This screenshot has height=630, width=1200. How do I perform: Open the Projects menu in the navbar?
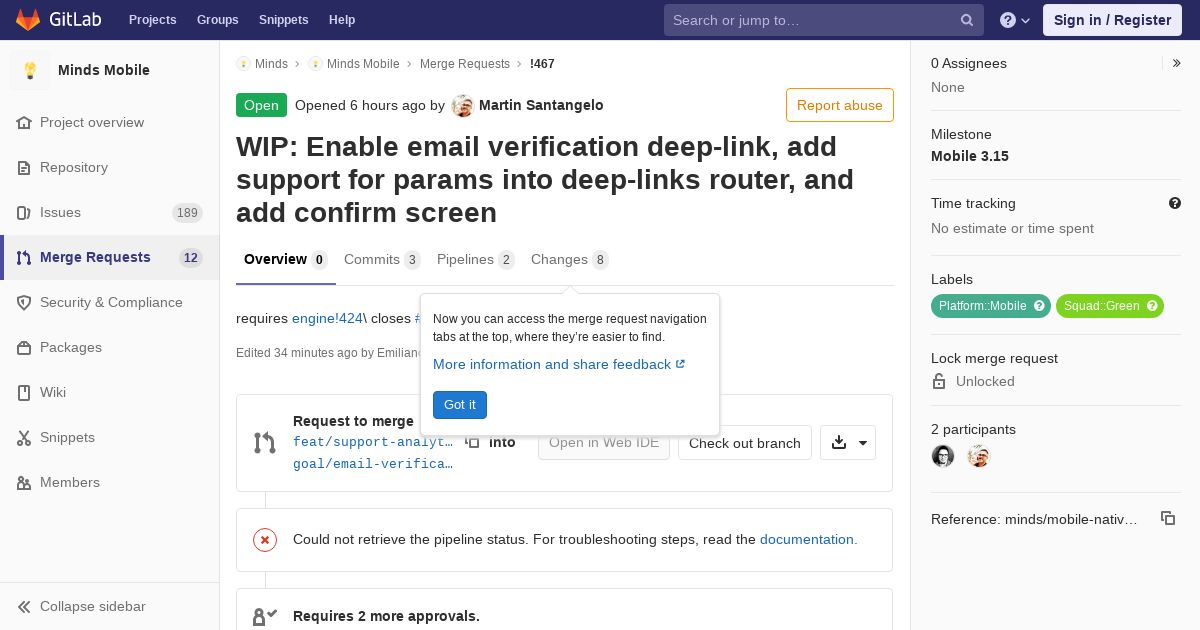[152, 20]
